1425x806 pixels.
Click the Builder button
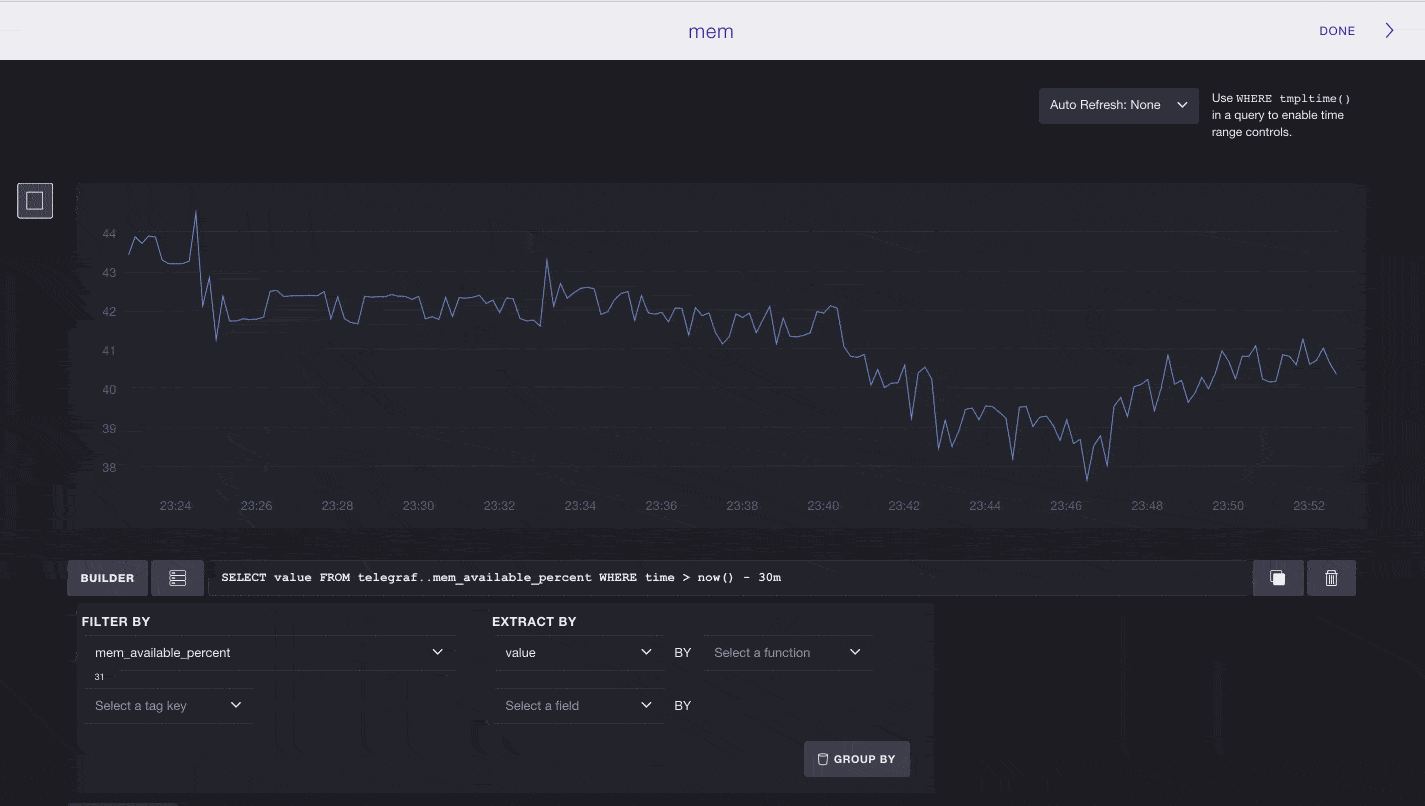coord(107,578)
